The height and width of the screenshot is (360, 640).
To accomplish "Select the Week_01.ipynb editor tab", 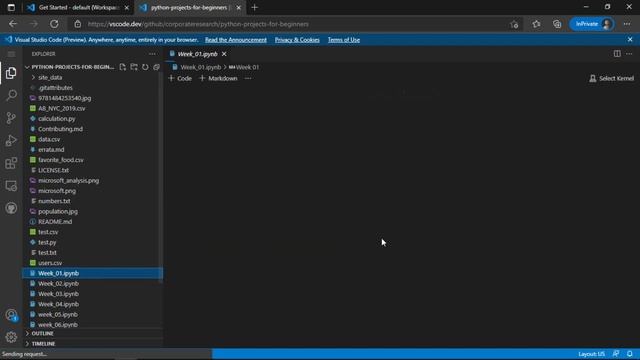I will click(x=198, y=54).
